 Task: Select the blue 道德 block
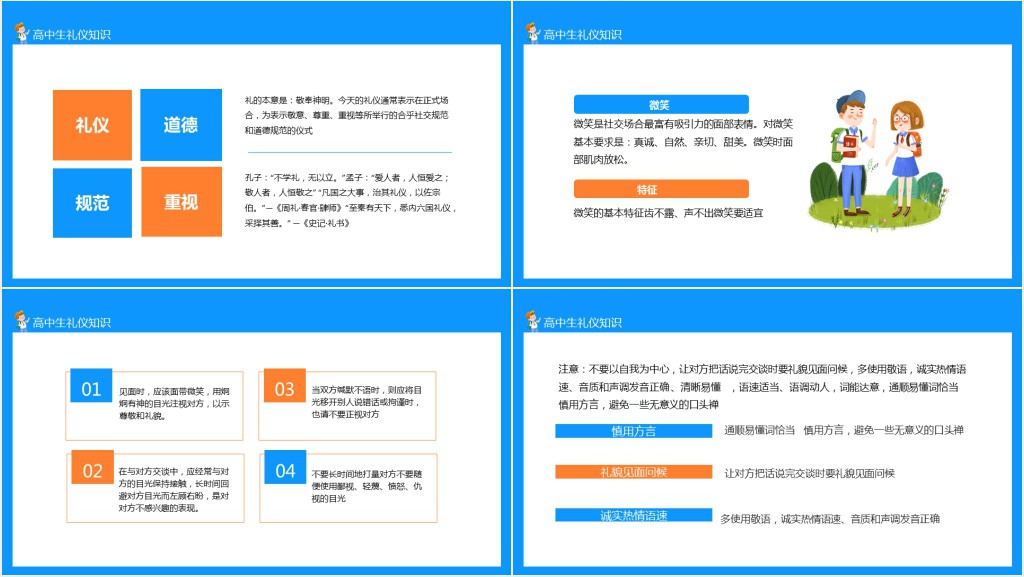click(181, 125)
